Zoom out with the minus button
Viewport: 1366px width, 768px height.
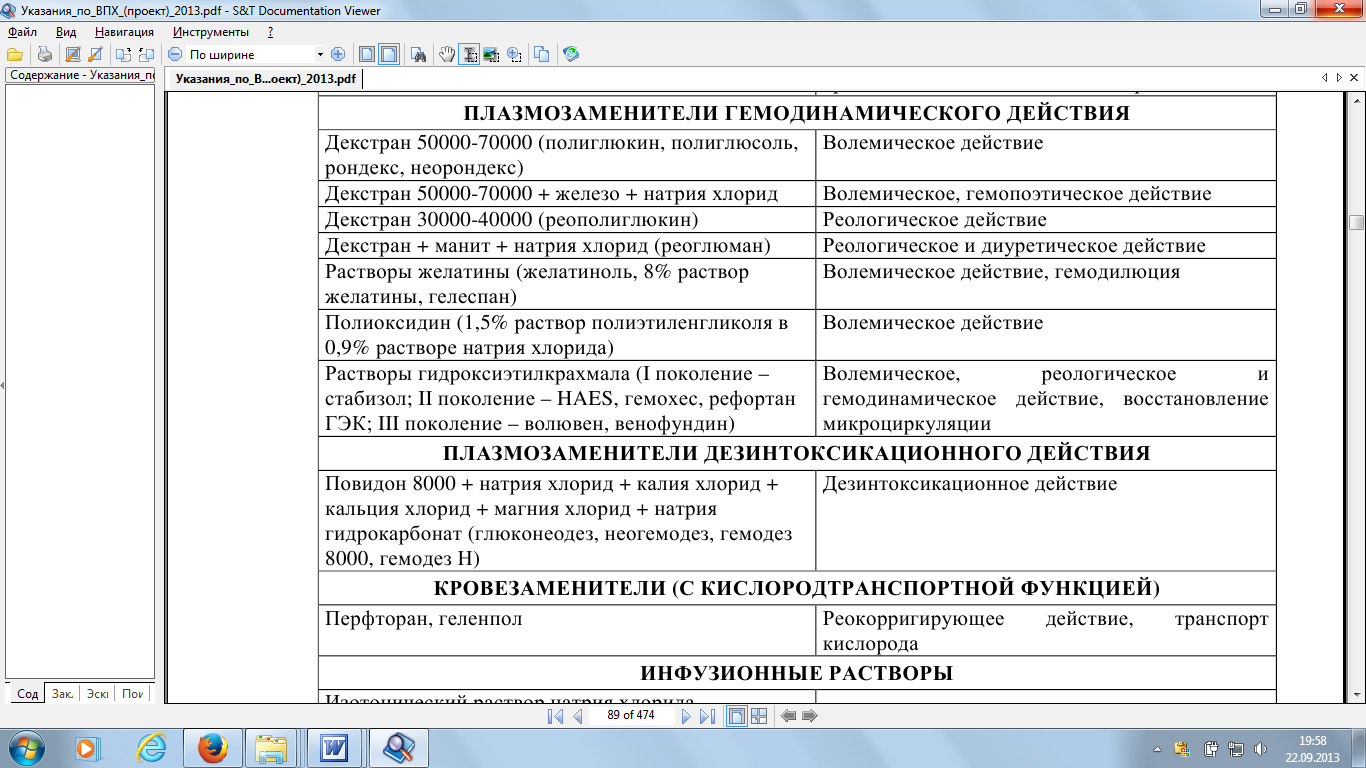click(175, 54)
